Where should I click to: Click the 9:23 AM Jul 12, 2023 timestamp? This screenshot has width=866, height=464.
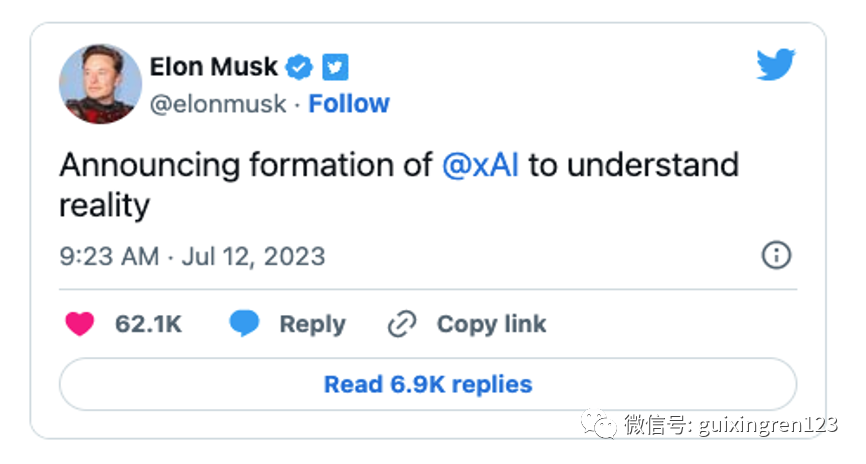[192, 256]
